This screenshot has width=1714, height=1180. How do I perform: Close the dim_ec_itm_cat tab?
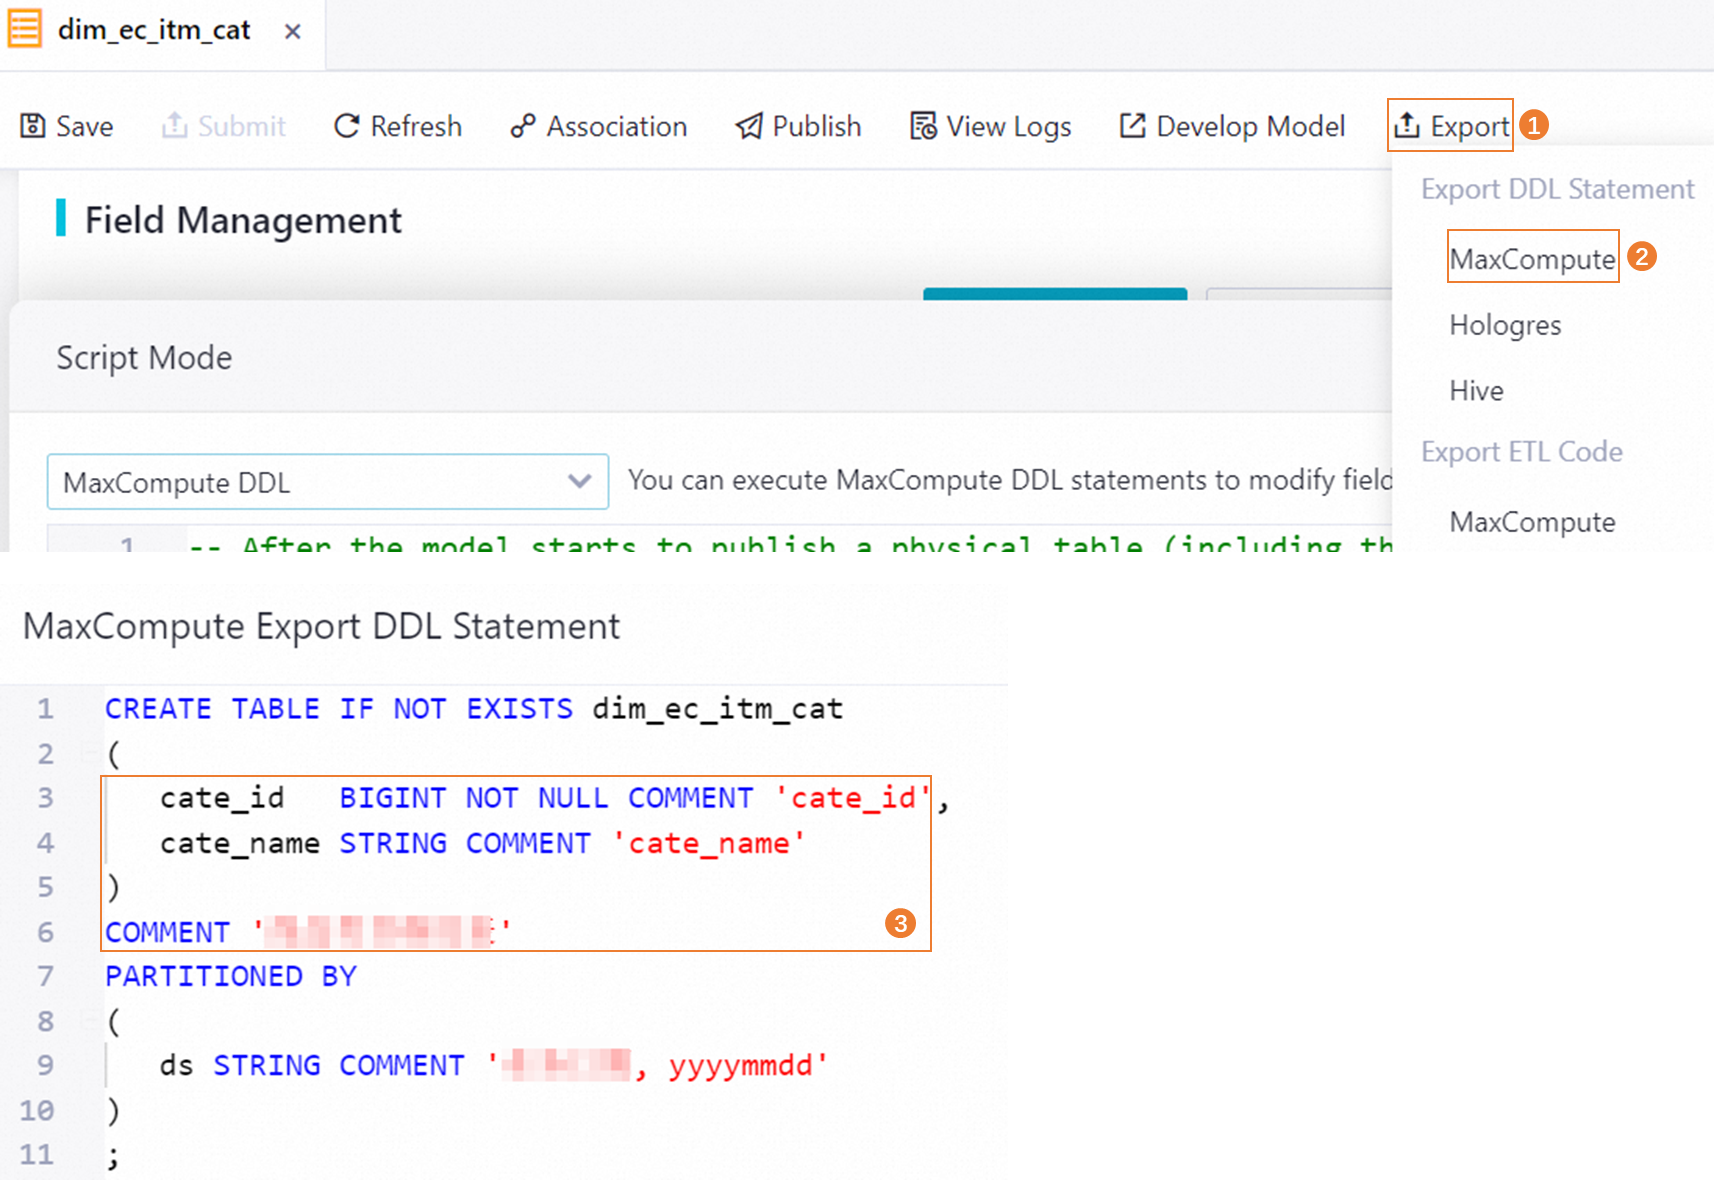click(293, 32)
